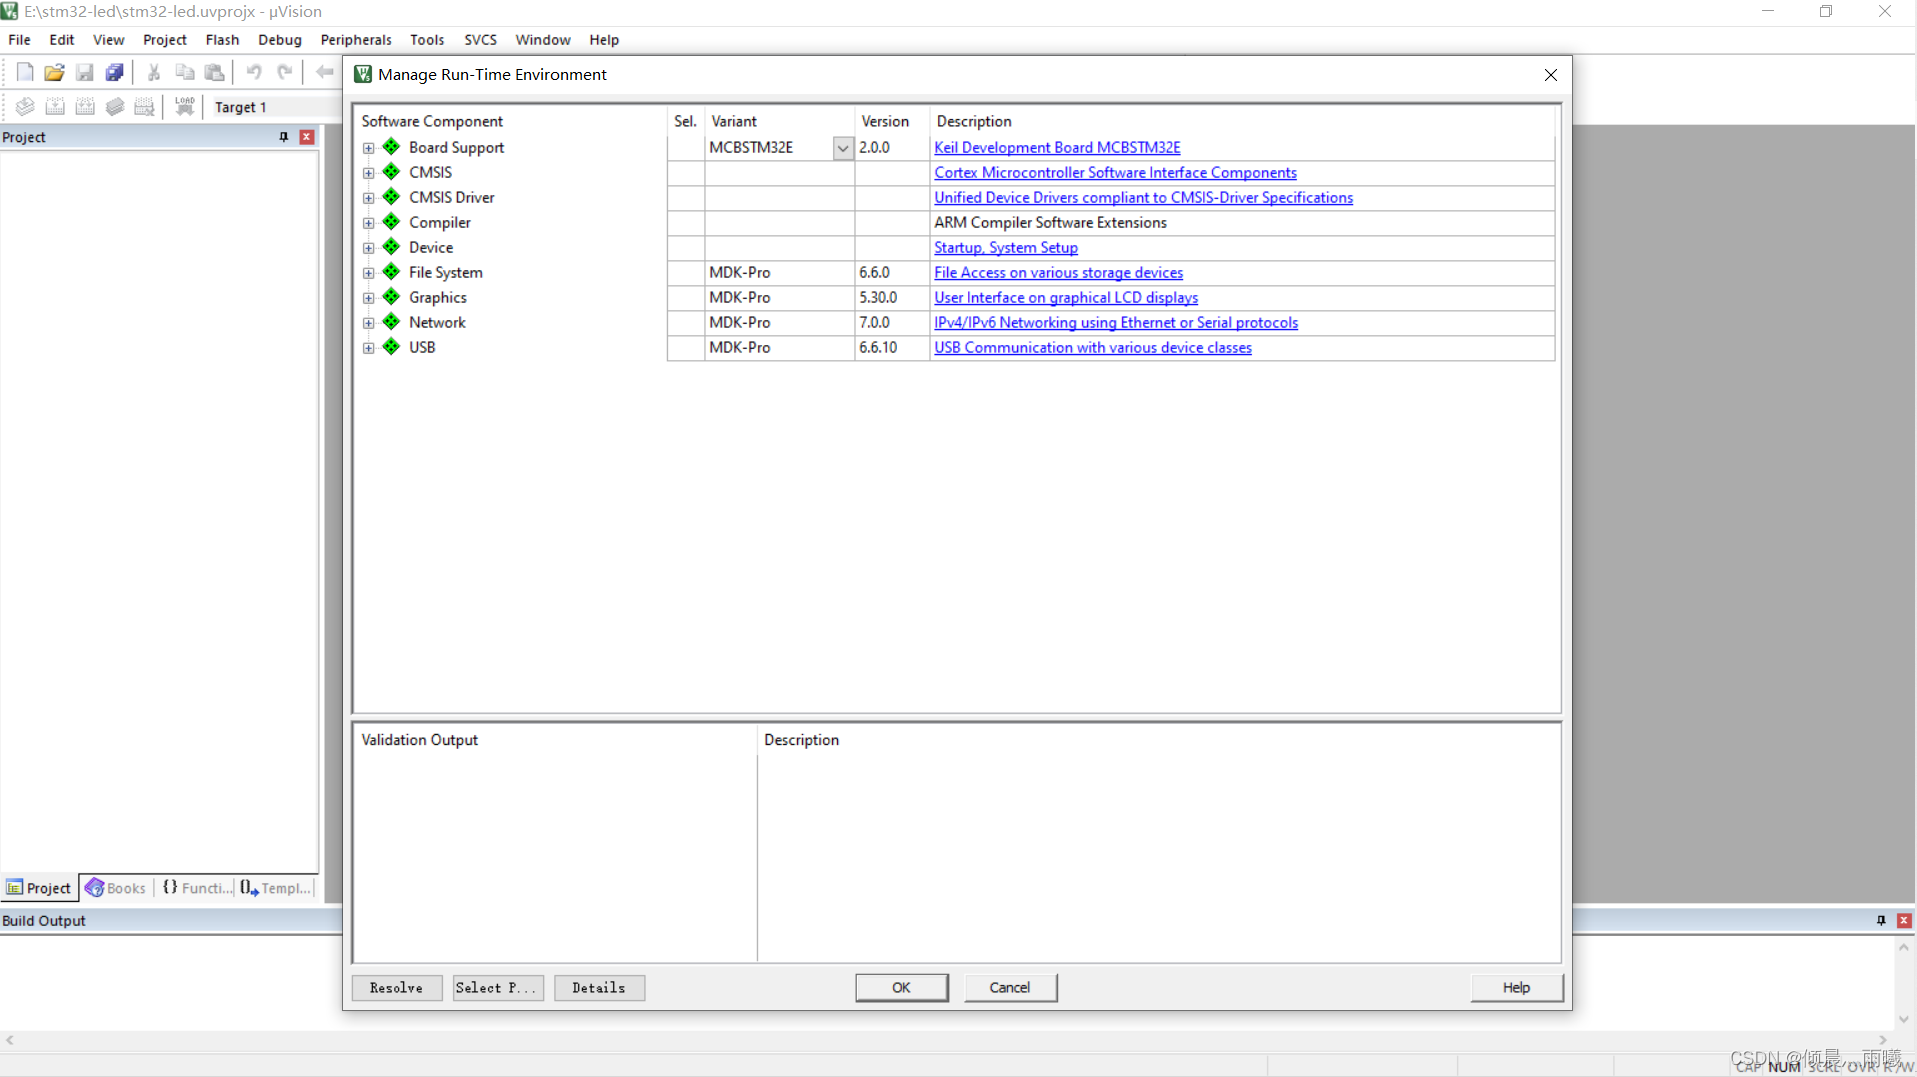Expand the CMSIS component tree node
The image size is (1917, 1077).
coord(369,173)
